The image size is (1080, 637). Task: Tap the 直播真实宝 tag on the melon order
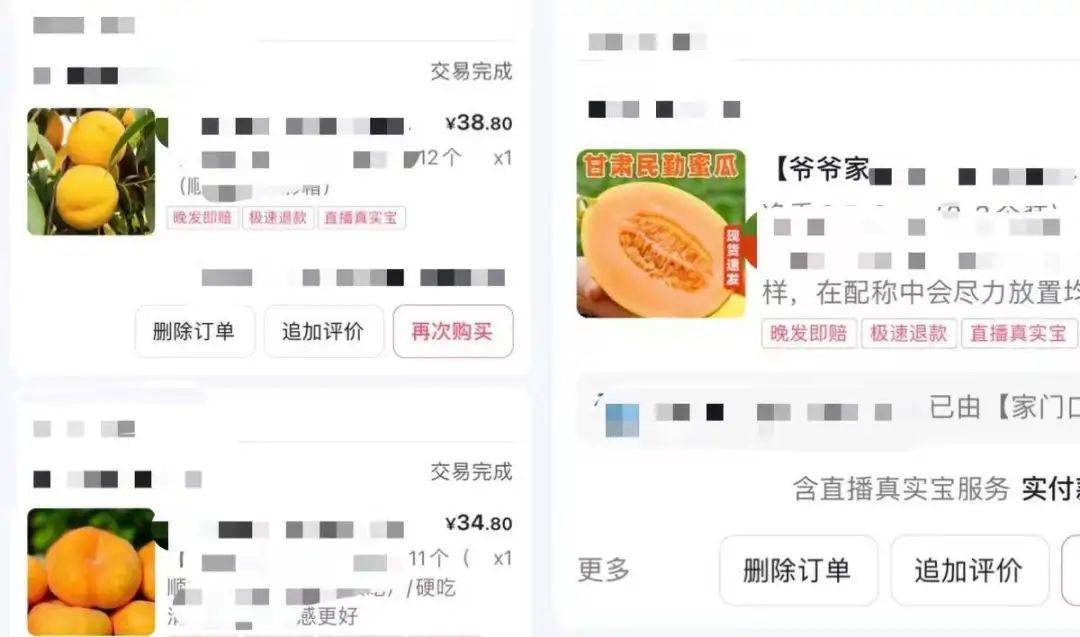[1019, 333]
